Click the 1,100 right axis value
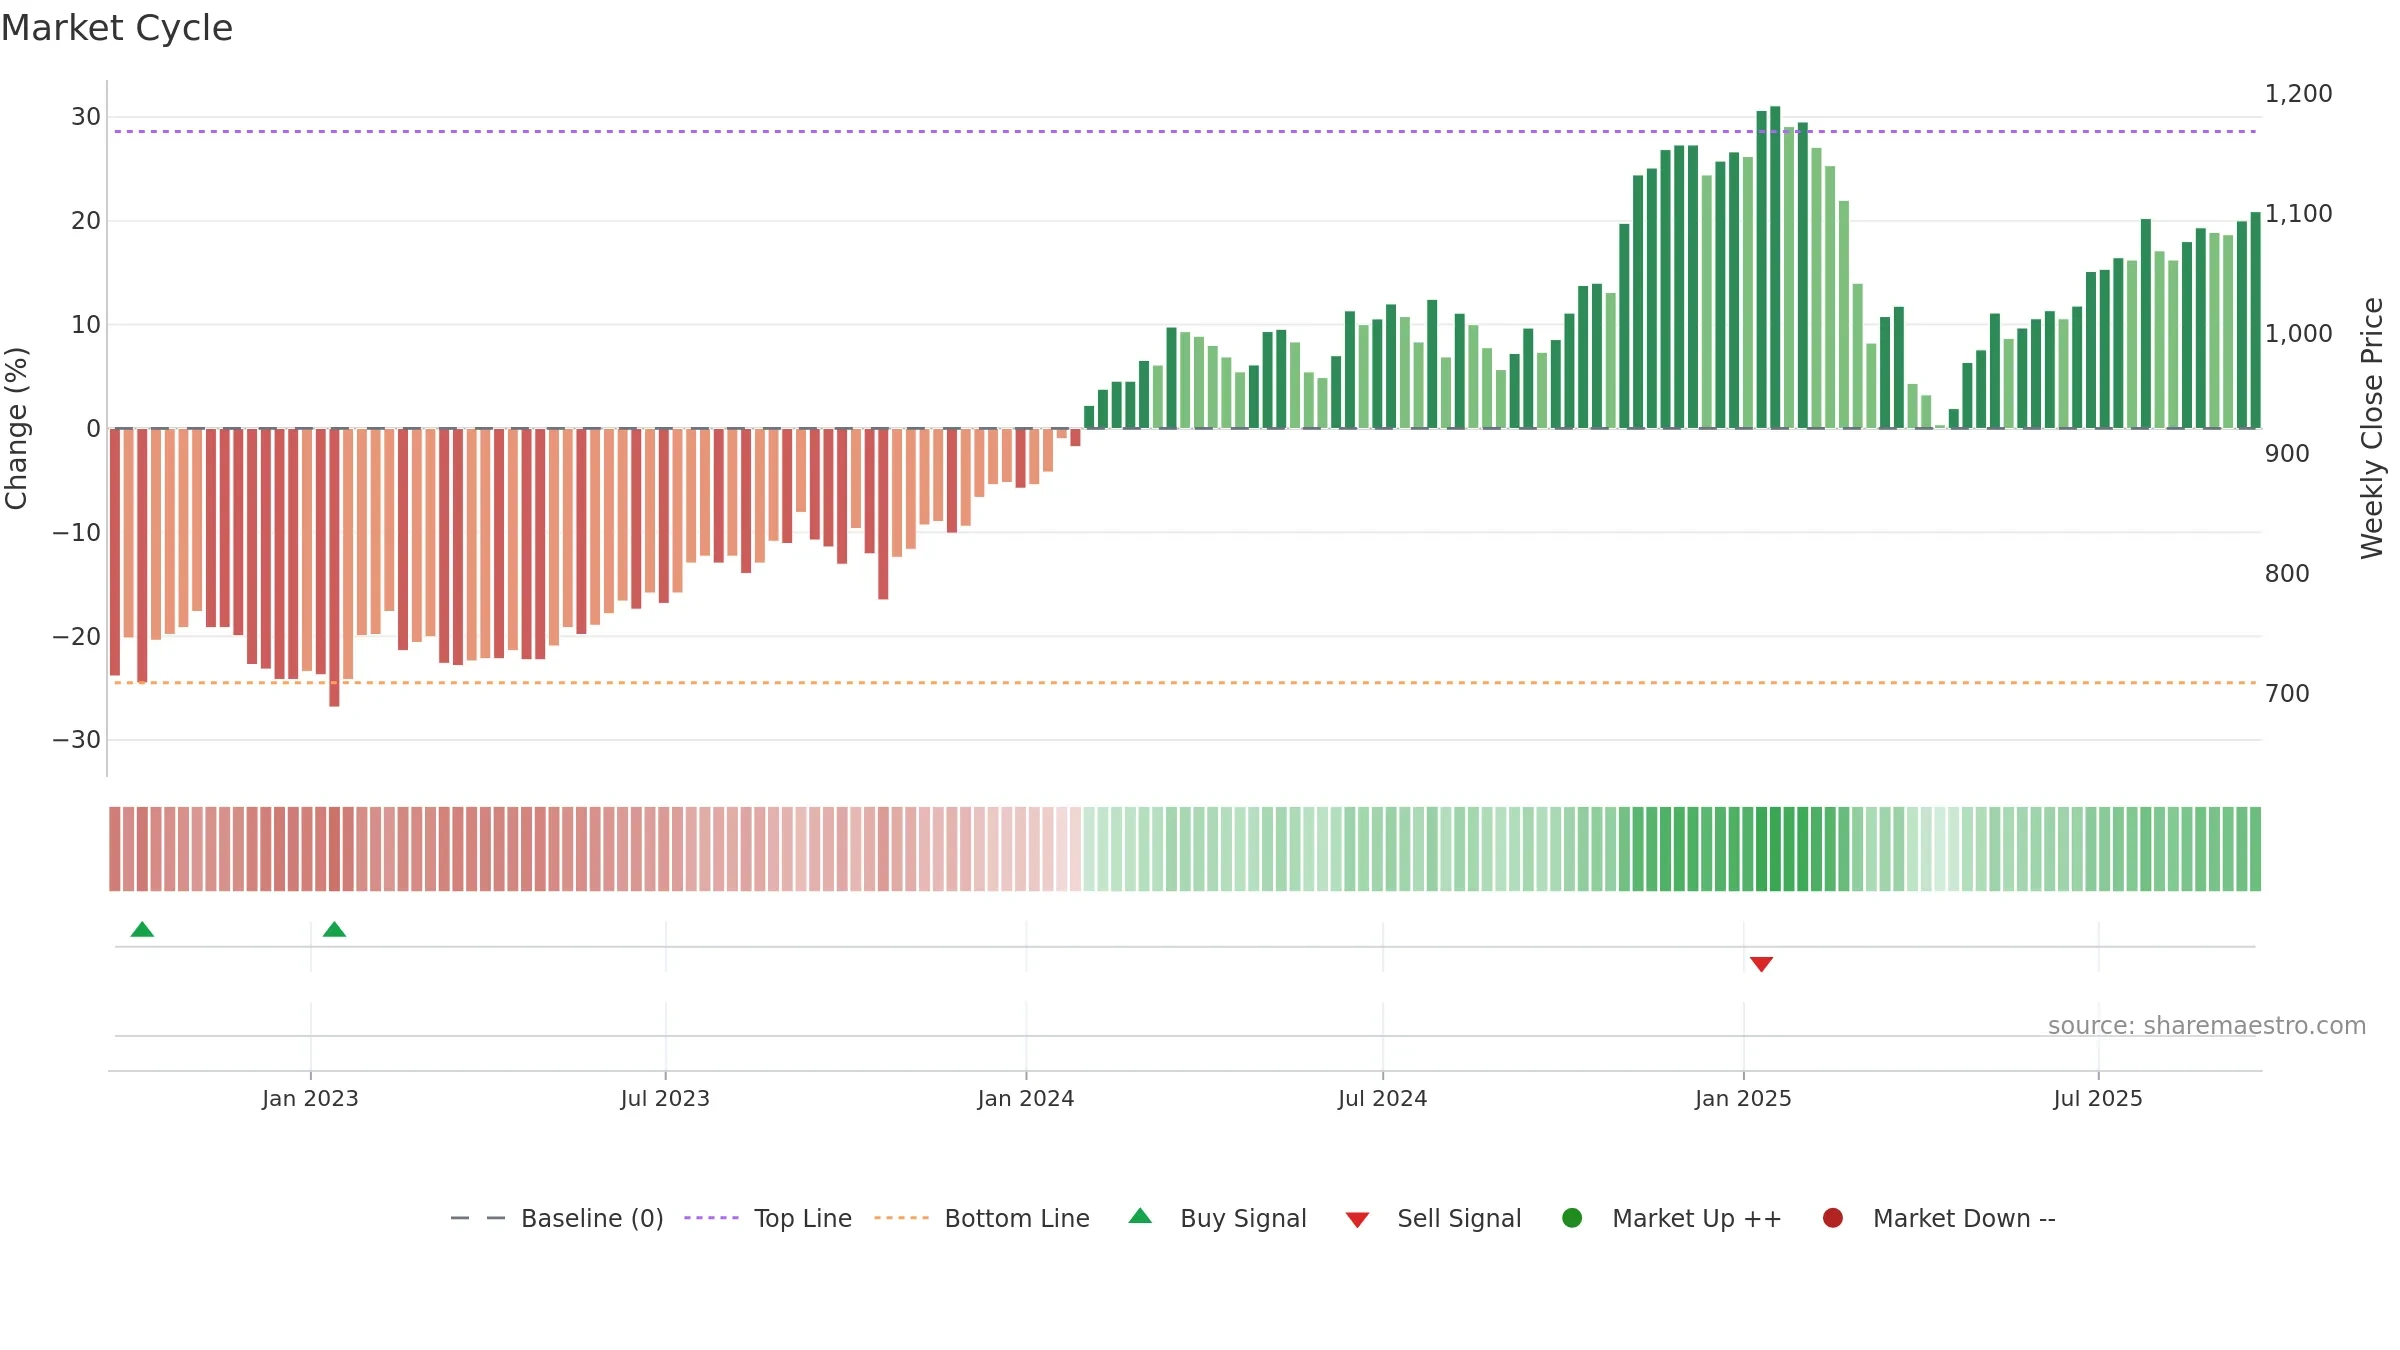Viewport: 2400px width, 1350px height. [x=2298, y=214]
